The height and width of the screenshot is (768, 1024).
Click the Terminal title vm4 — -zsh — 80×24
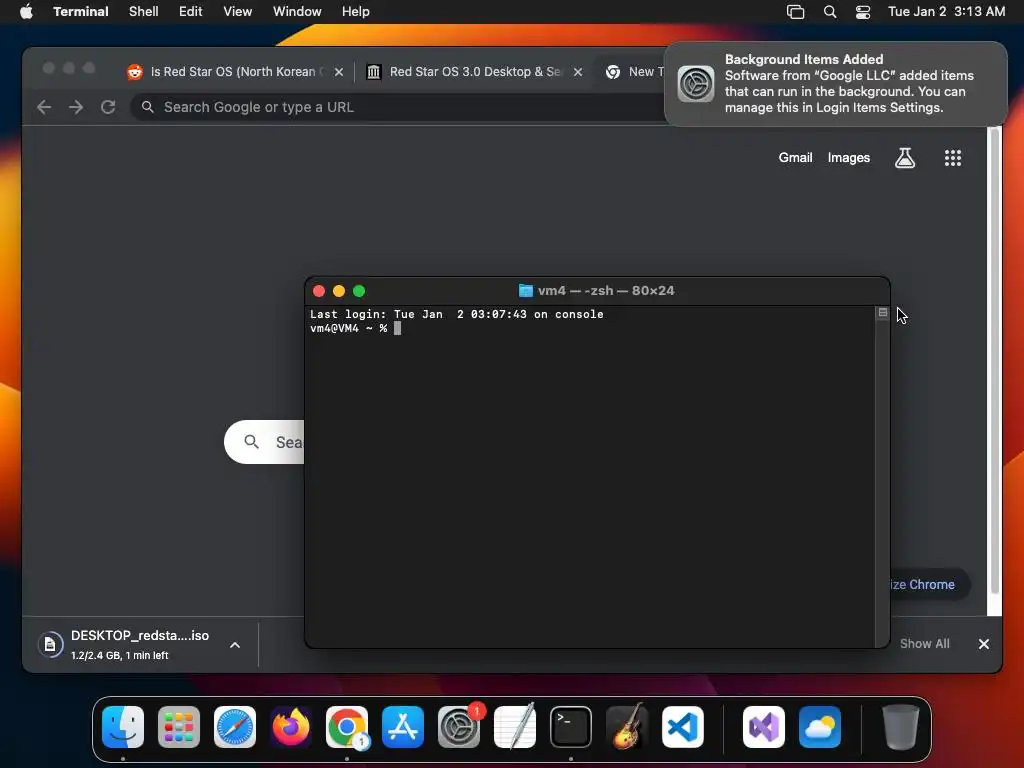(606, 291)
